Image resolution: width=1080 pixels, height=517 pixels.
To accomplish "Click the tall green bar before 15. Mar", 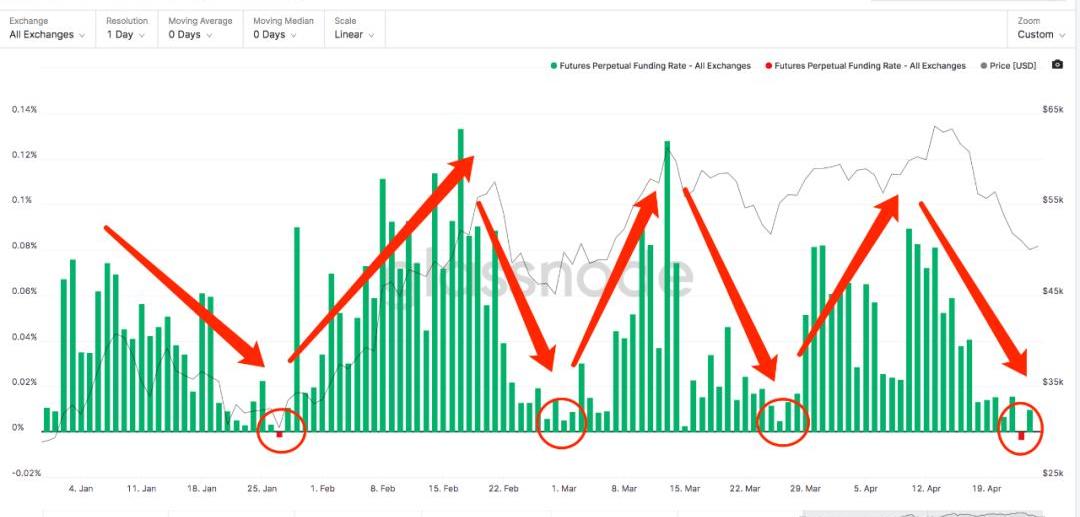I will 667,286.
